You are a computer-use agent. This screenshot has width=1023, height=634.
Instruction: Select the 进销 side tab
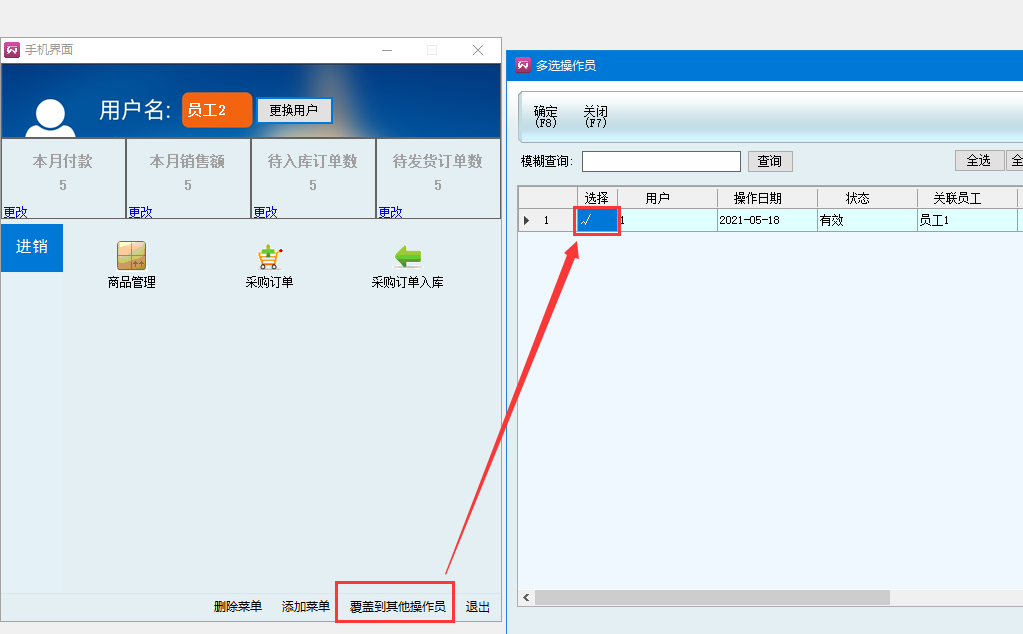[32, 247]
